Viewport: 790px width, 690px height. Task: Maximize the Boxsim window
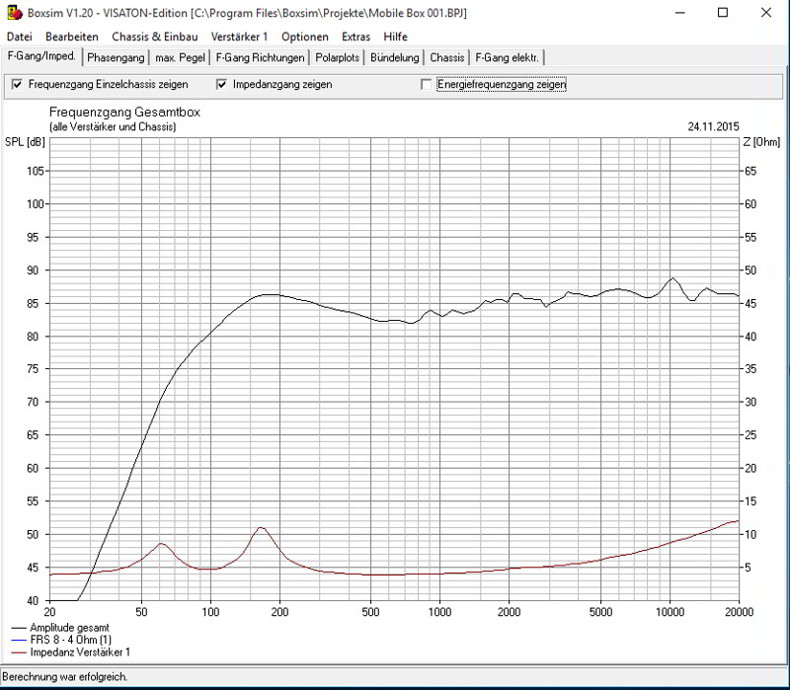[x=723, y=13]
